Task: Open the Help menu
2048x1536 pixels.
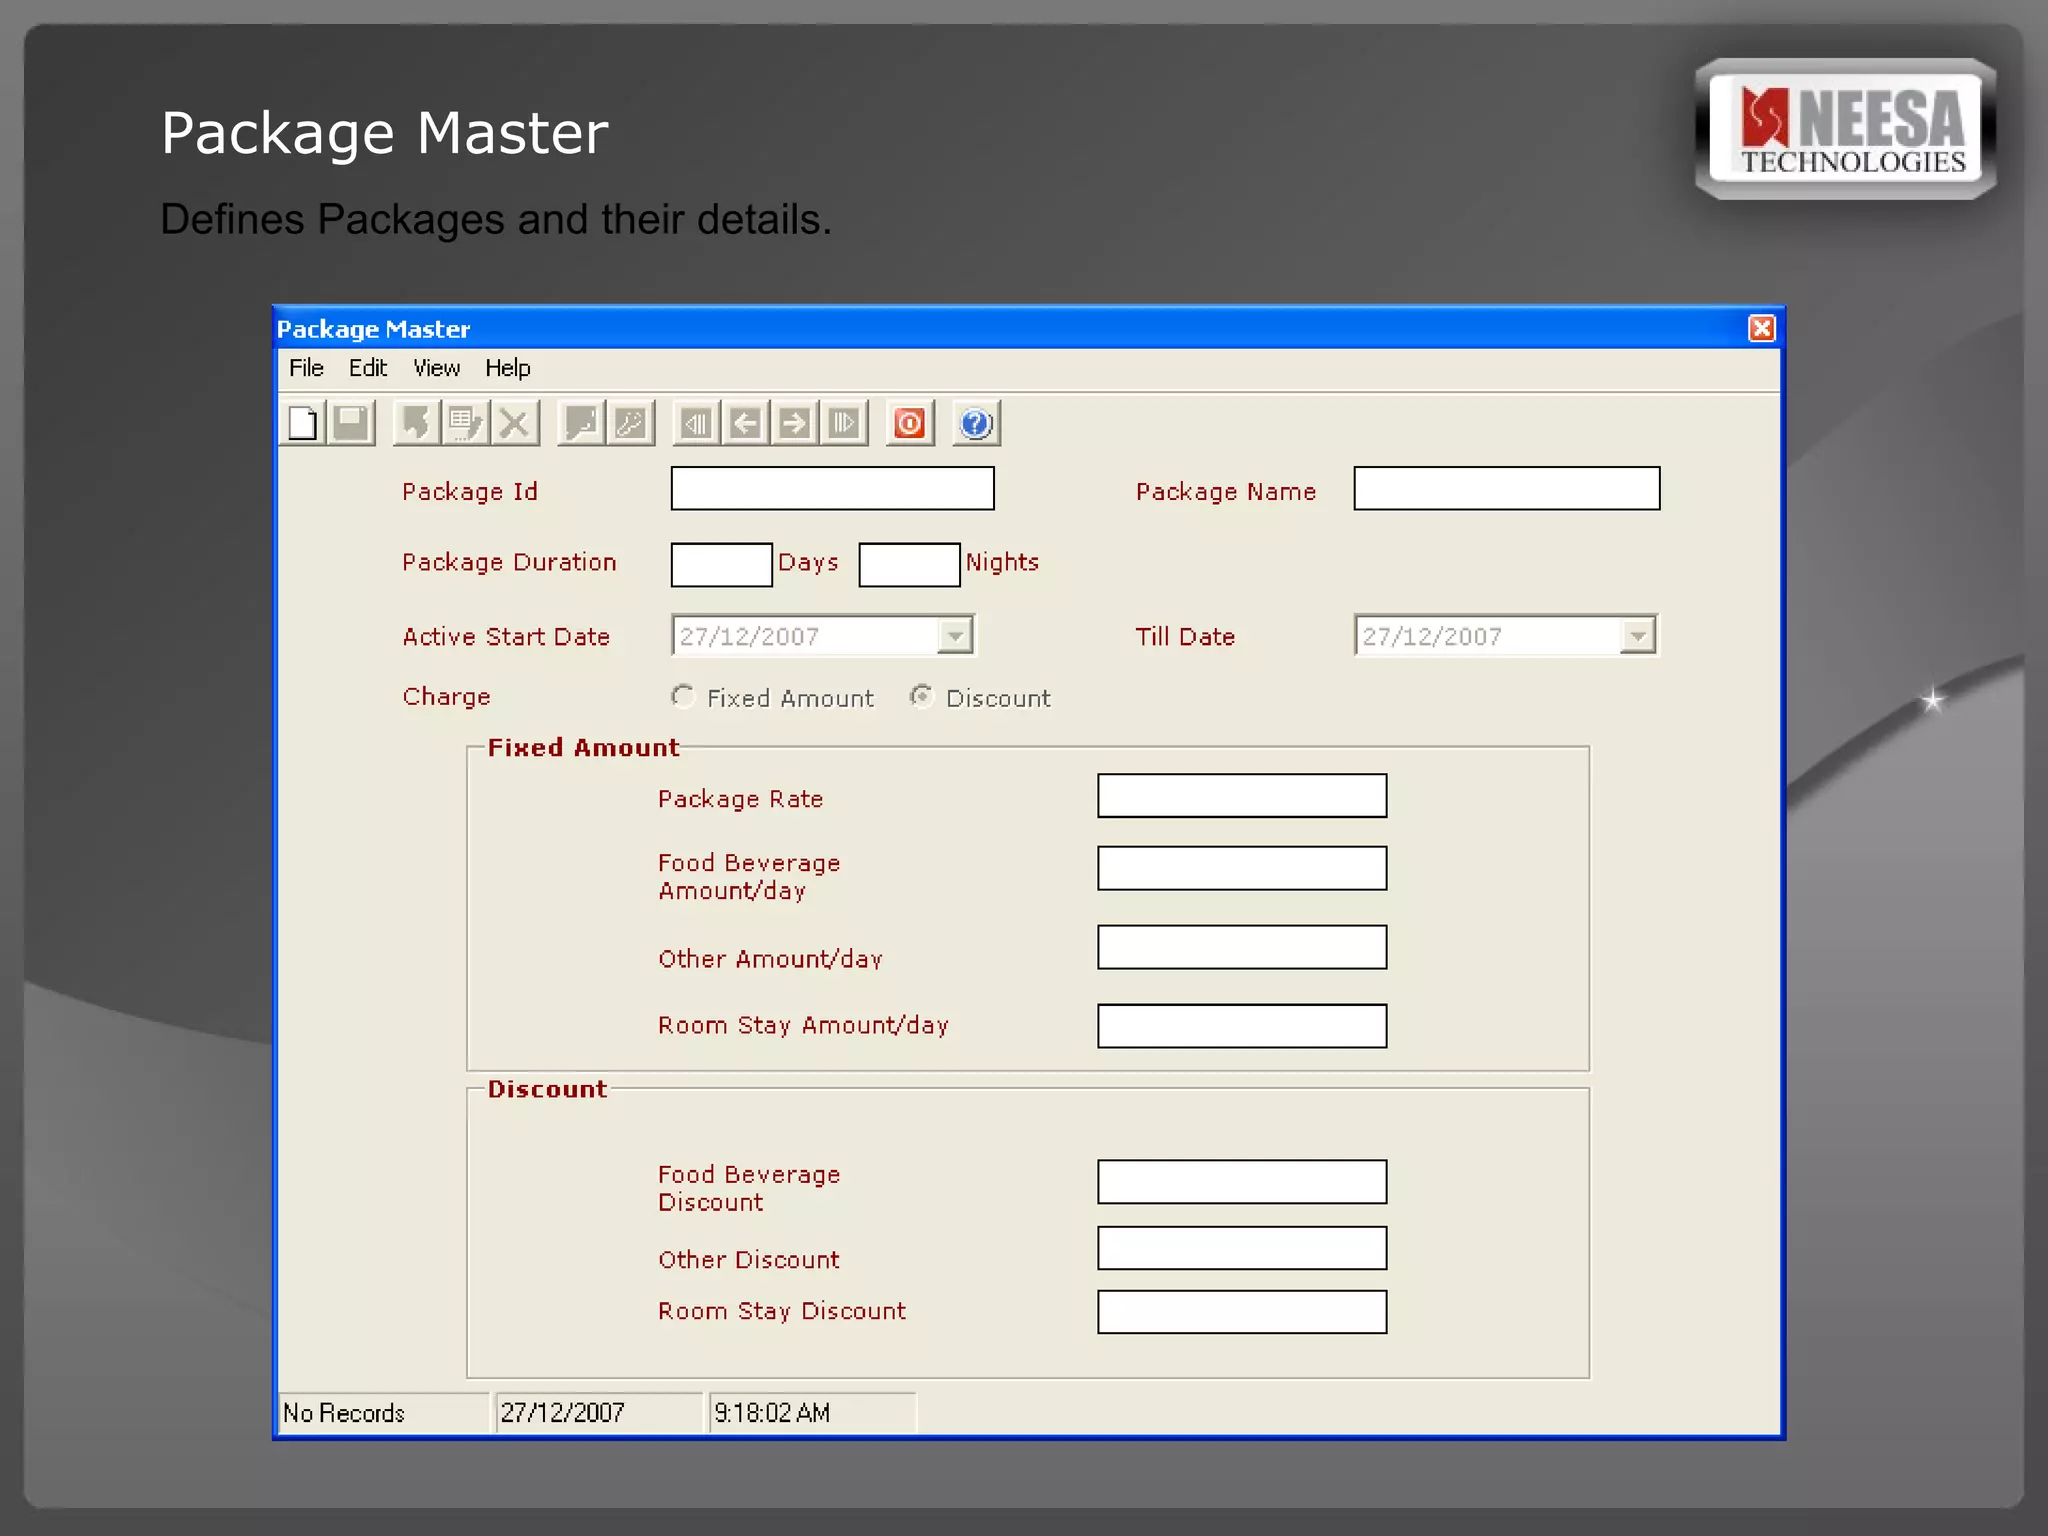Action: pyautogui.click(x=508, y=368)
